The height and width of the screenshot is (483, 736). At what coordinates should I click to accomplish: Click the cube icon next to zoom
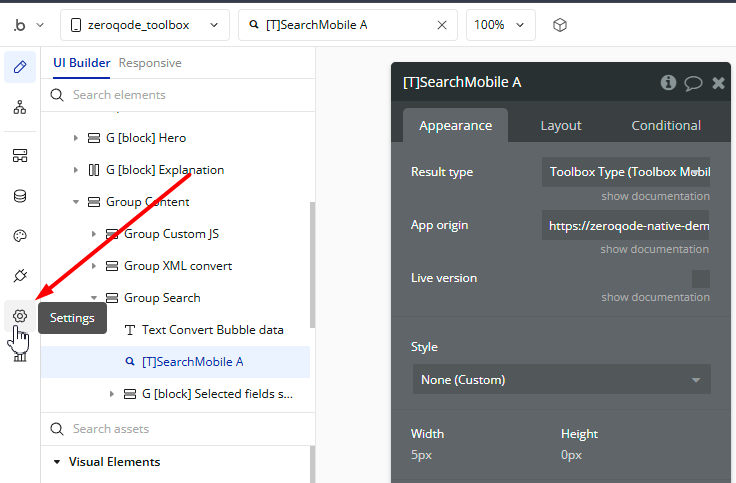(x=560, y=25)
